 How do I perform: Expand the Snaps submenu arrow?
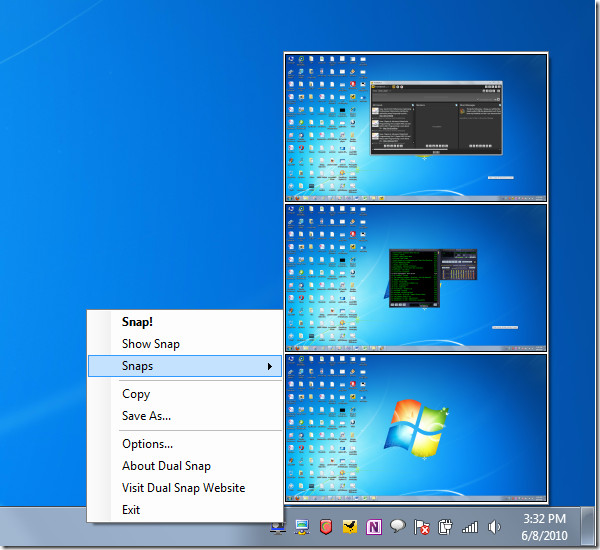(x=269, y=367)
